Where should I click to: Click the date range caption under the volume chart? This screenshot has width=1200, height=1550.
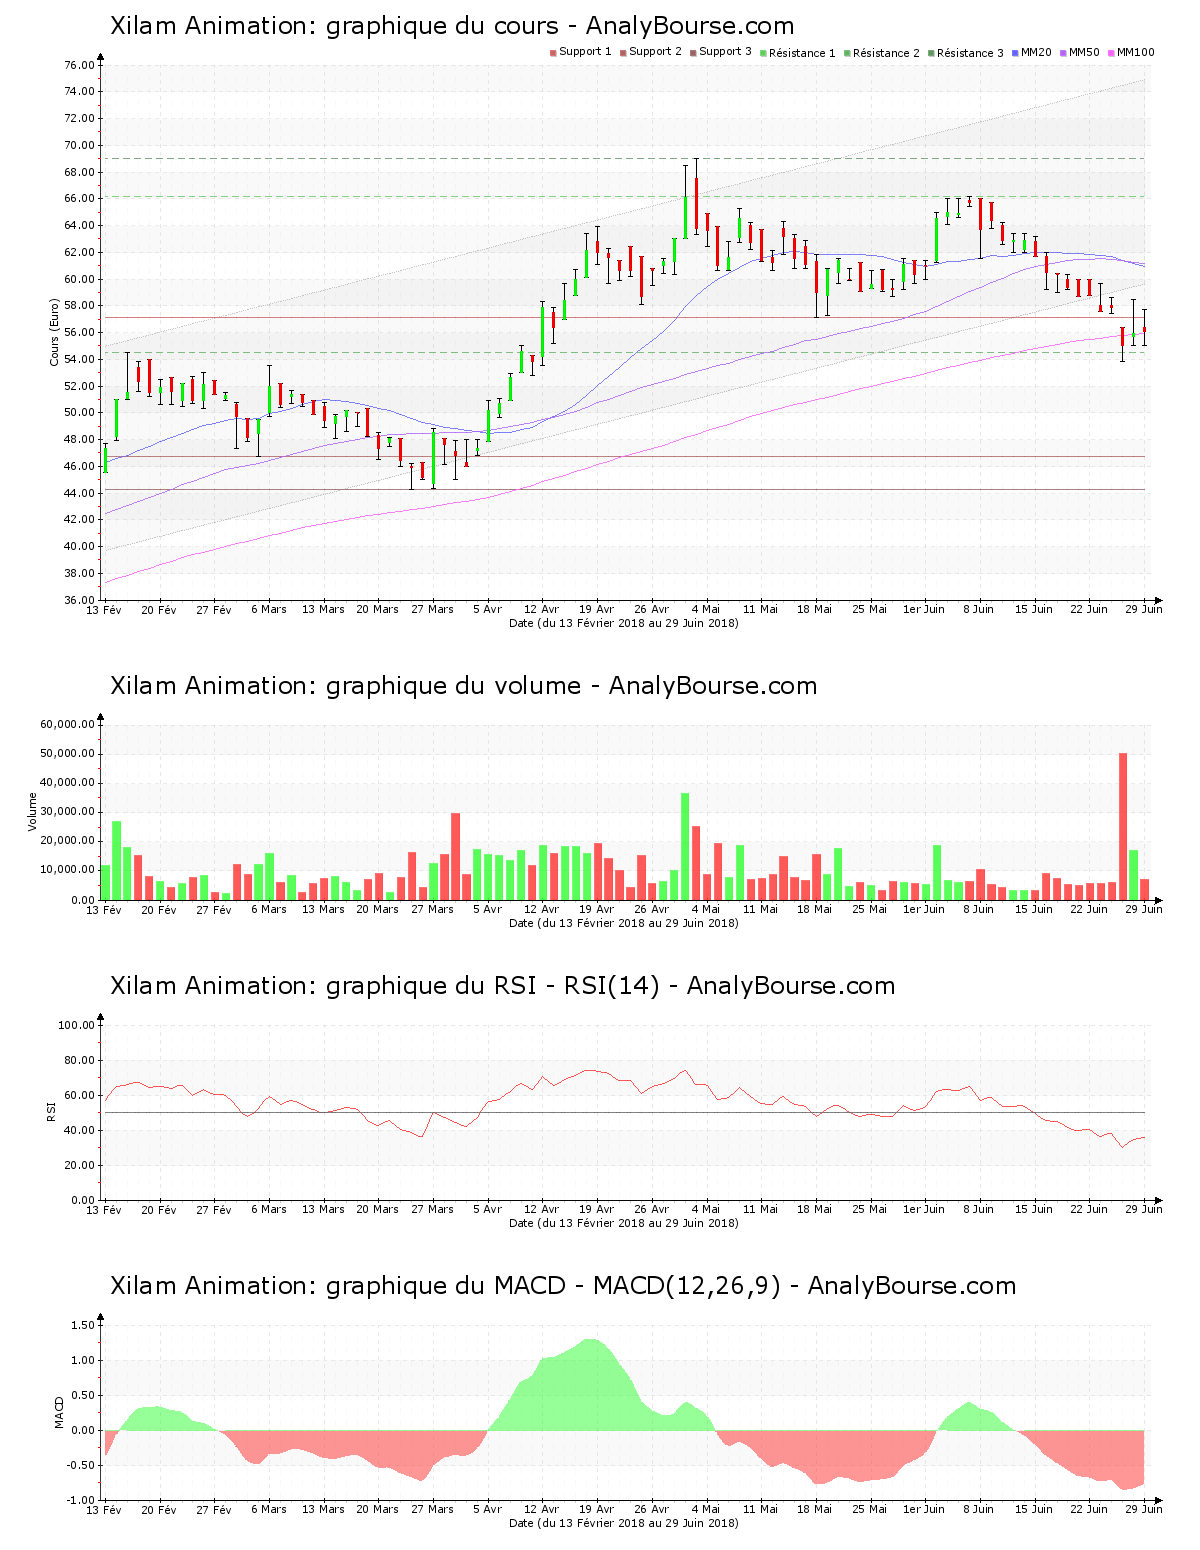pos(624,923)
